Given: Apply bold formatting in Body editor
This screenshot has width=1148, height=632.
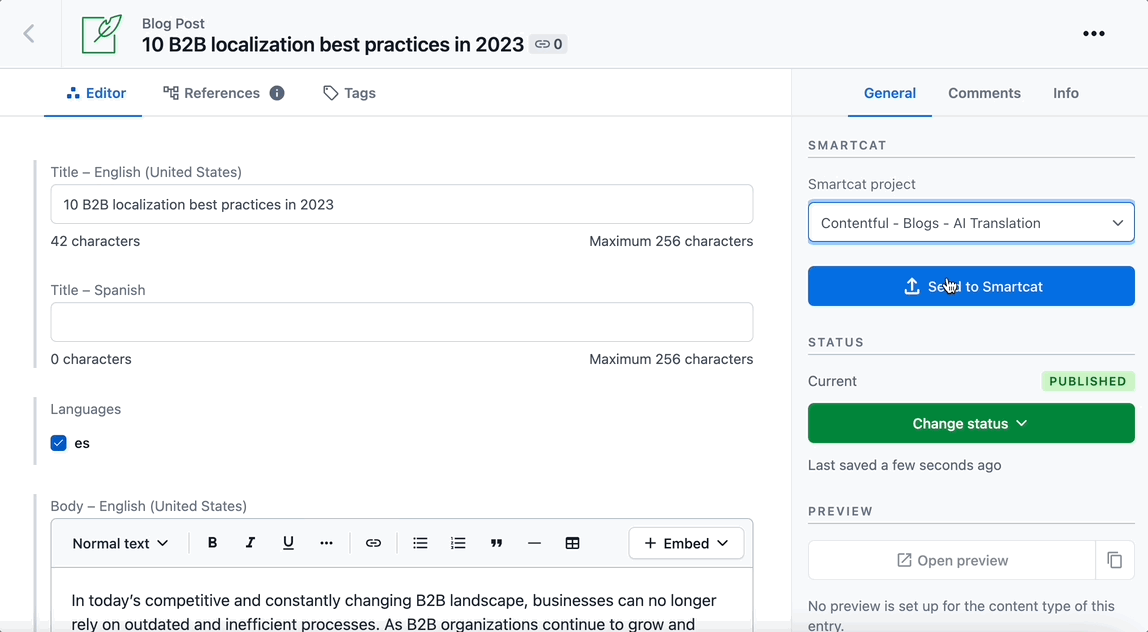Looking at the screenshot, I should pyautogui.click(x=212, y=543).
